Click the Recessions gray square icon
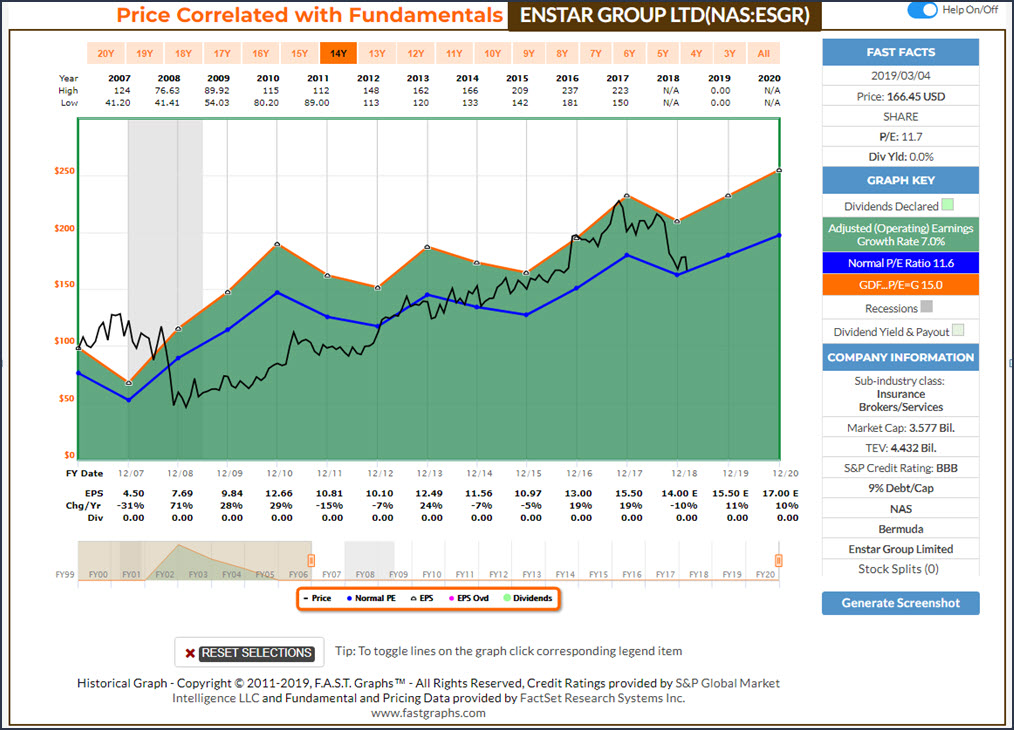 925,308
